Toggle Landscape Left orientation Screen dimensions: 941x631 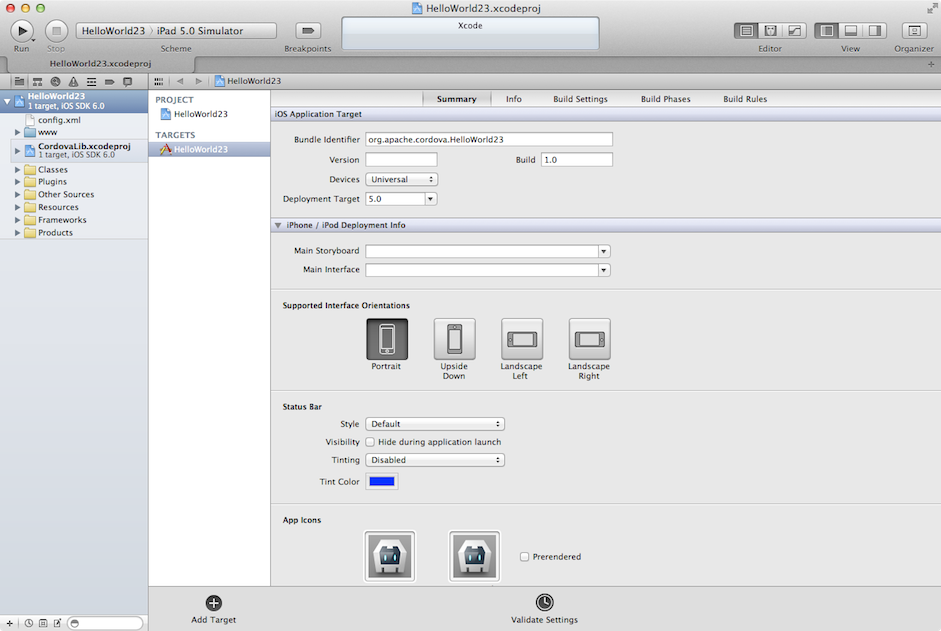tap(521, 339)
